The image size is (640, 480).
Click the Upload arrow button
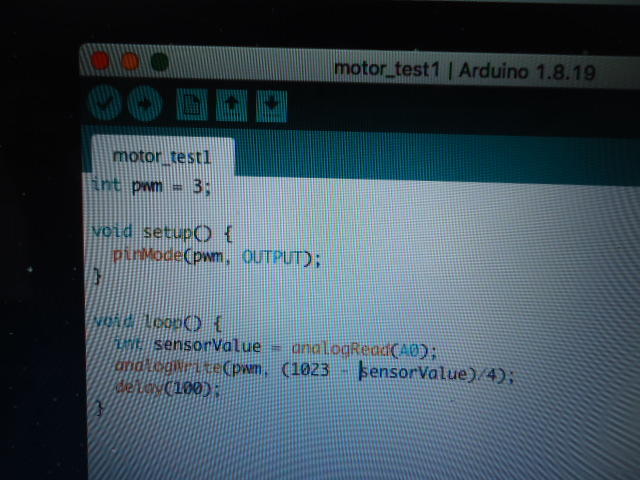pyautogui.click(x=145, y=104)
